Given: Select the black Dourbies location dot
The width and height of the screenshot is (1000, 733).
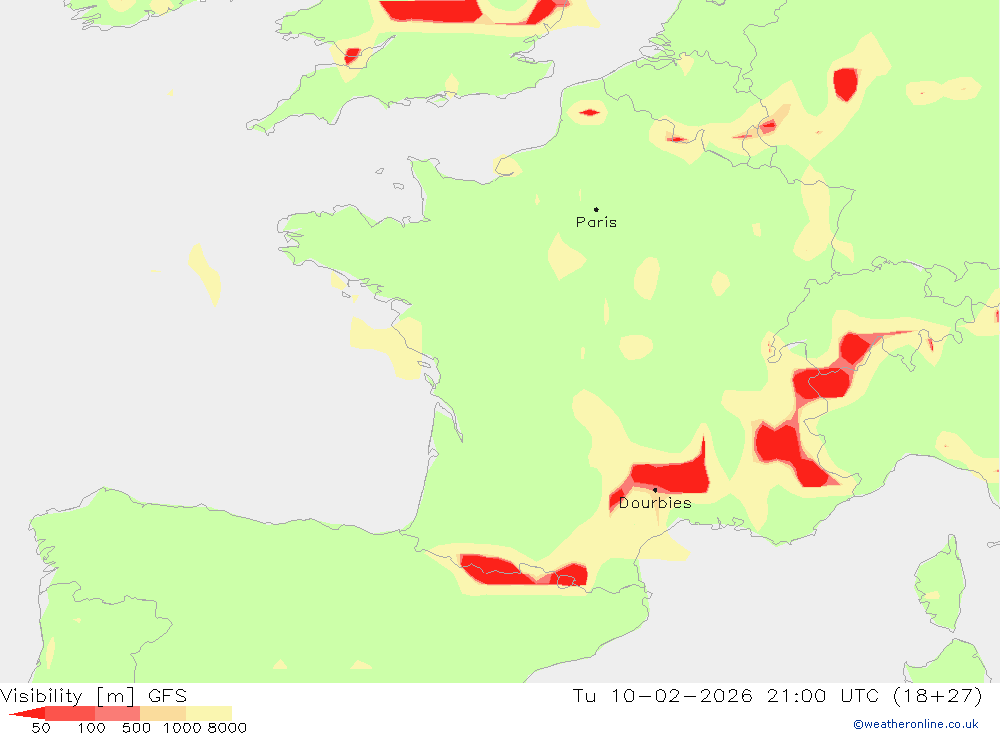Looking at the screenshot, I should pyautogui.click(x=655, y=490).
